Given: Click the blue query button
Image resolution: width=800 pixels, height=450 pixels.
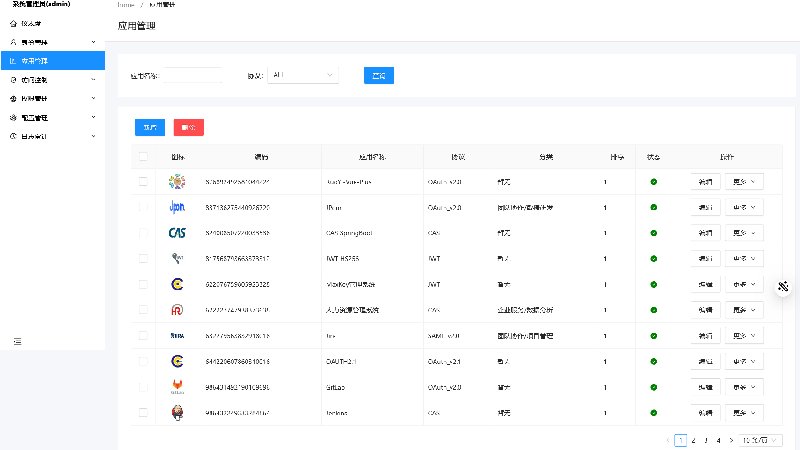Looking at the screenshot, I should tap(379, 76).
